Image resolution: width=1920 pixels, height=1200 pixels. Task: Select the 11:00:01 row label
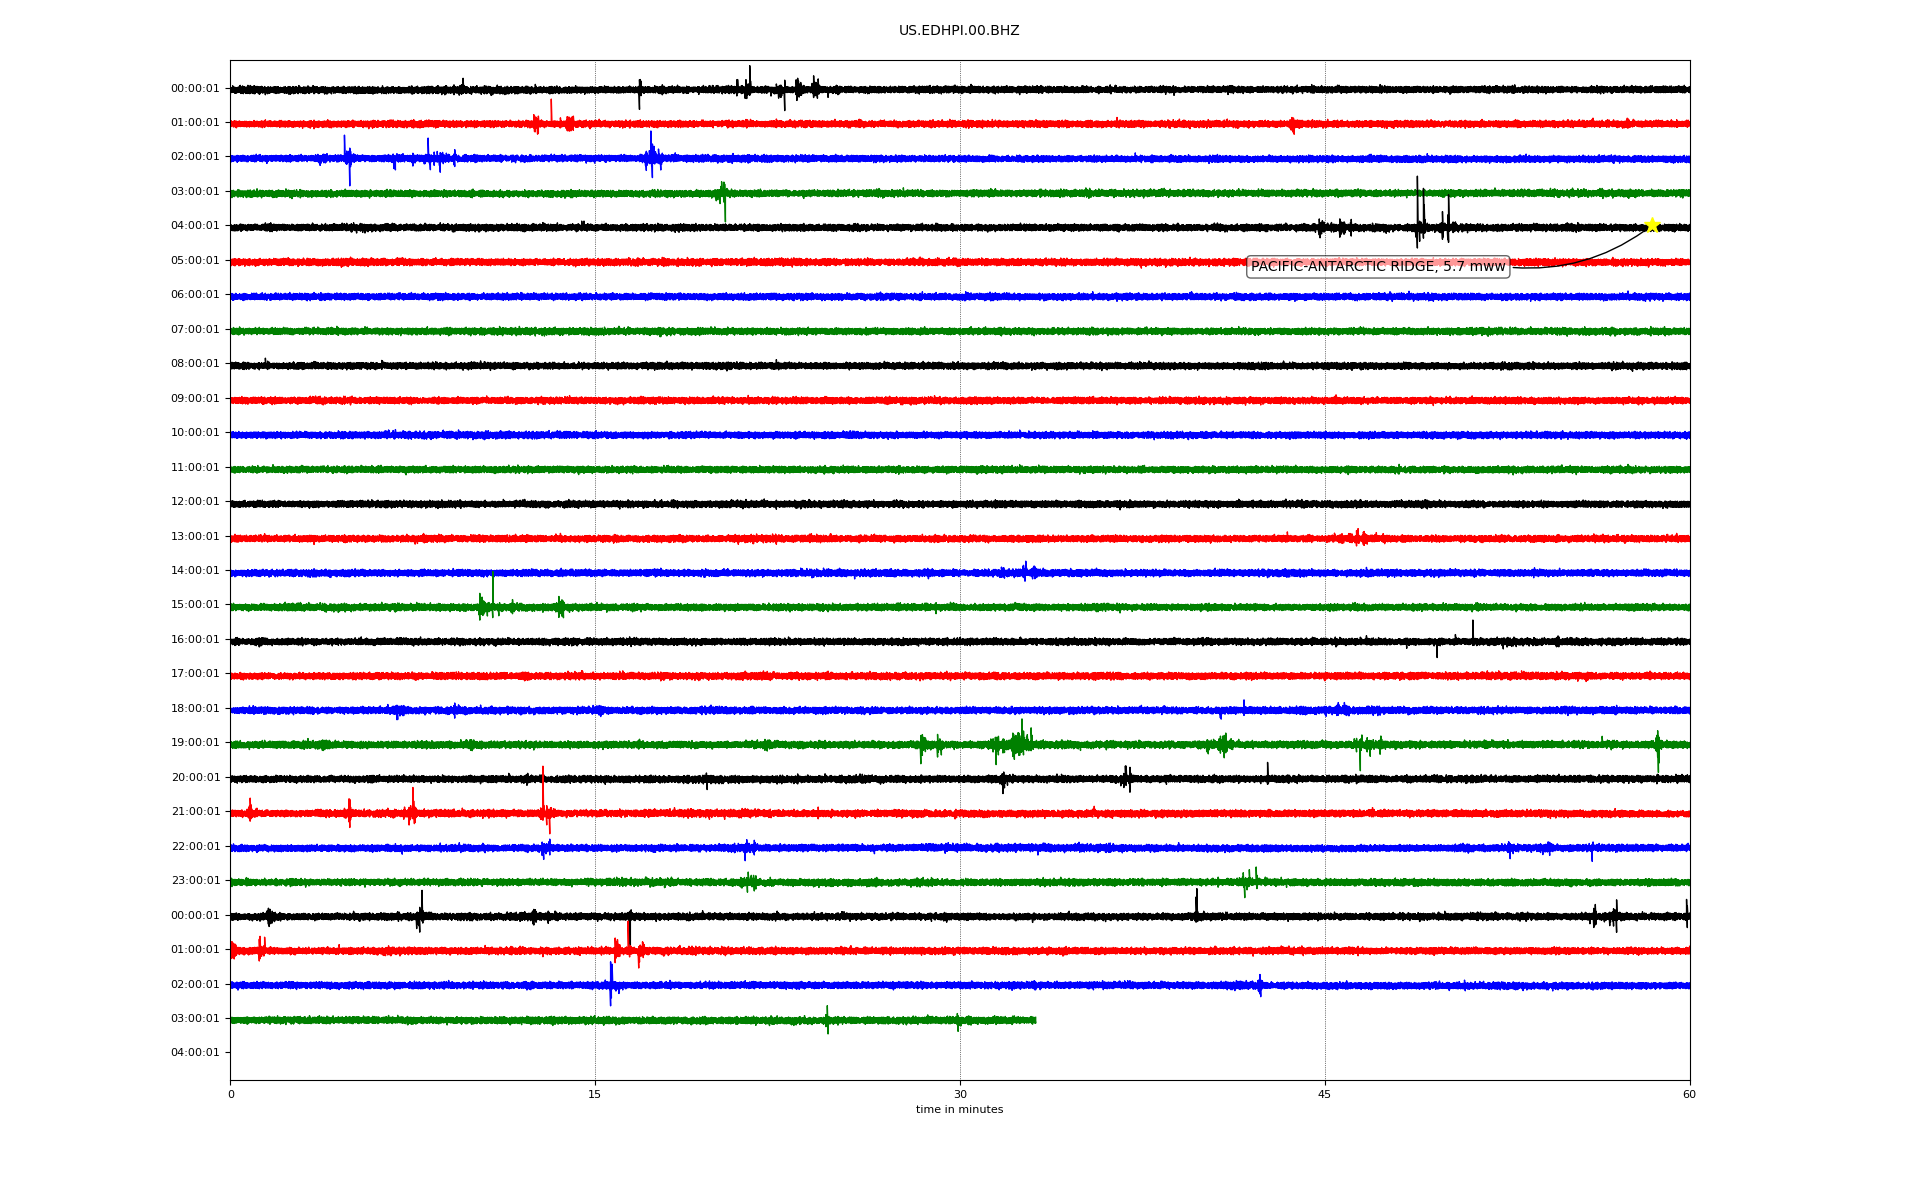pos(195,468)
